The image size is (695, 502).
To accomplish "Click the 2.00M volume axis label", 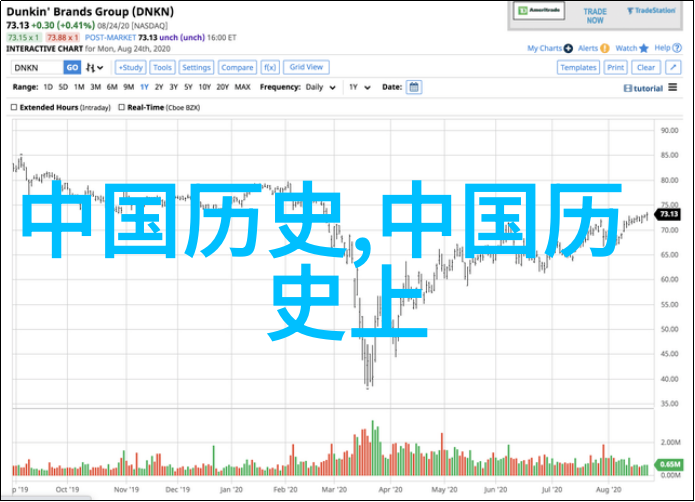I will coord(670,442).
